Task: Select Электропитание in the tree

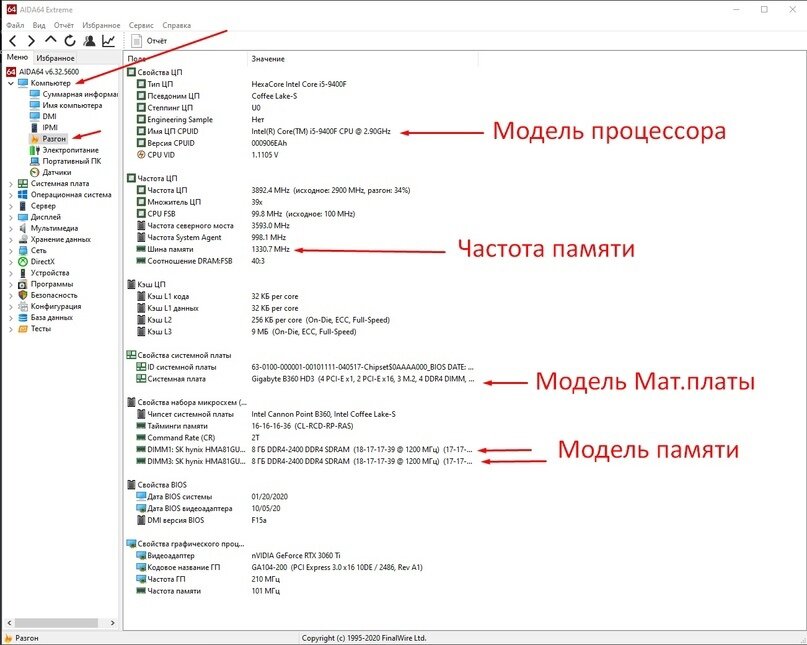Action: point(64,150)
